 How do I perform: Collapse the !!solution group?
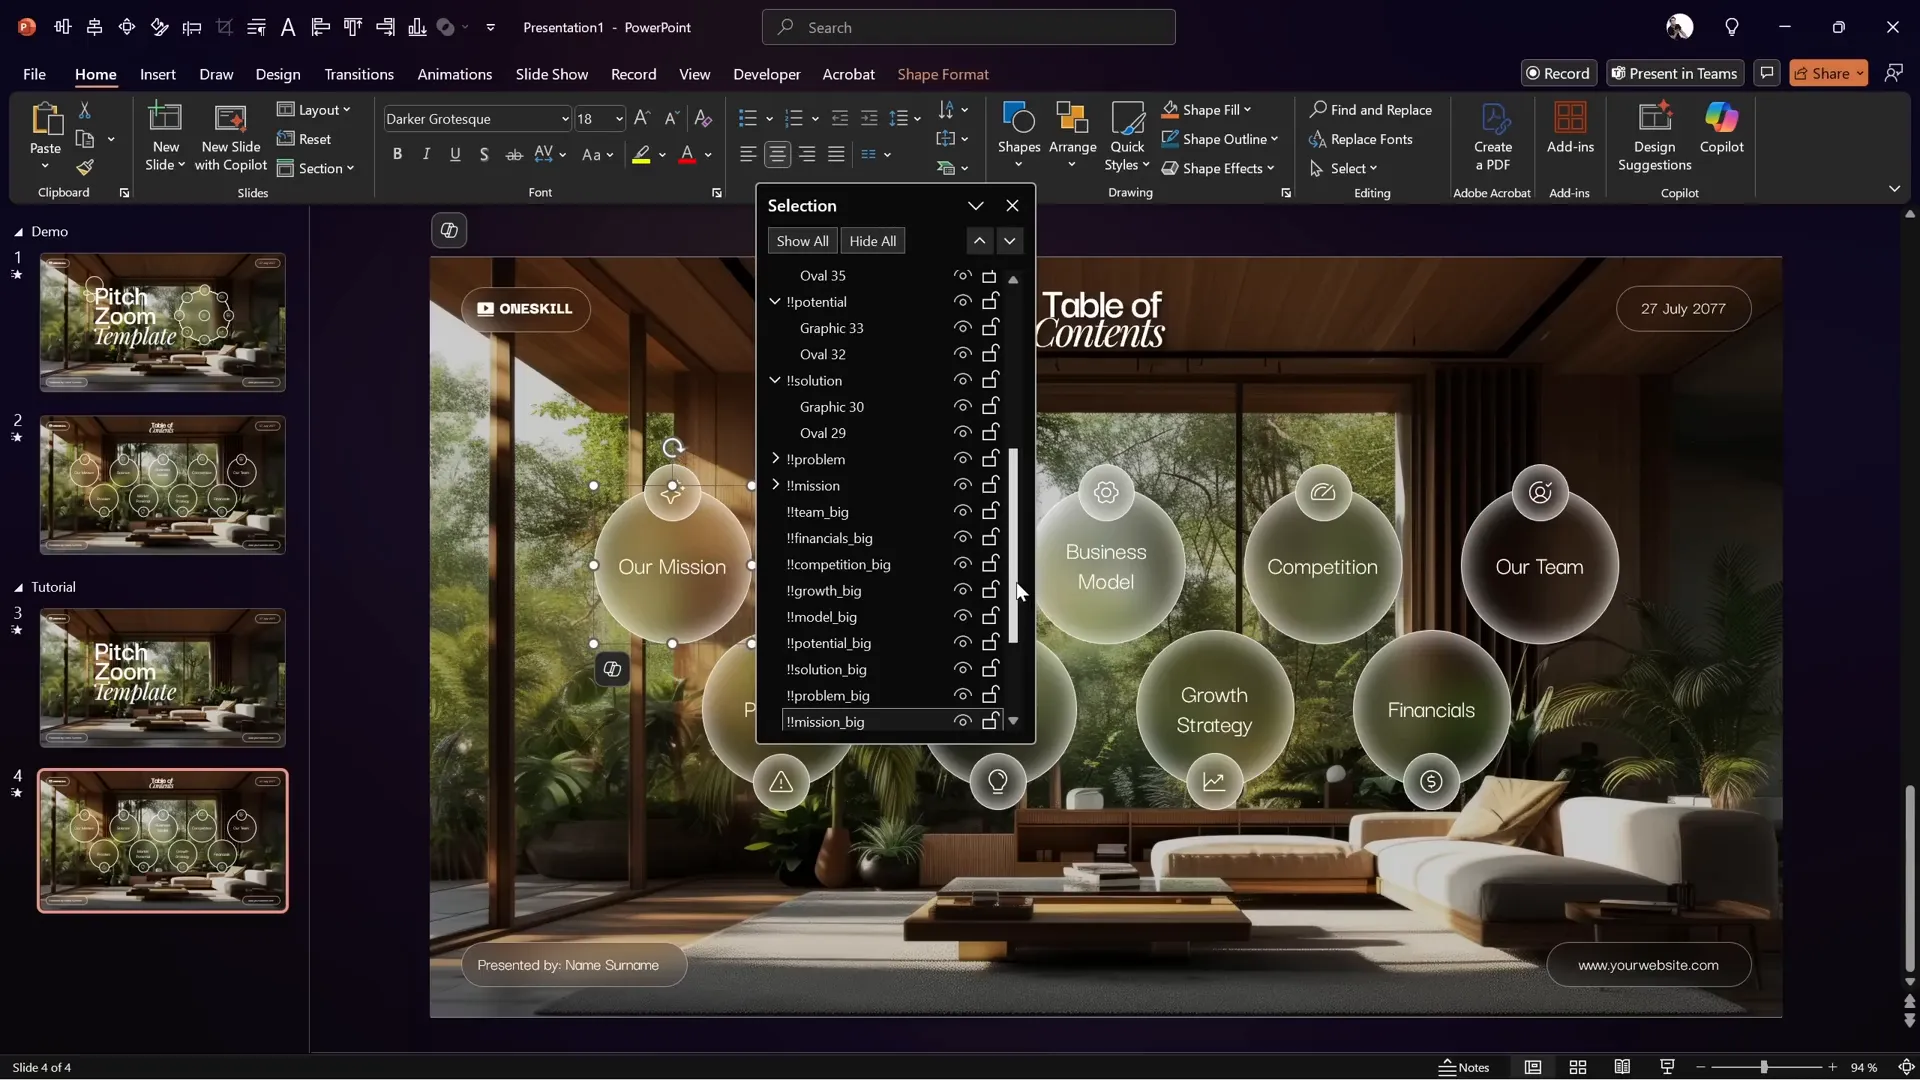[x=775, y=380]
